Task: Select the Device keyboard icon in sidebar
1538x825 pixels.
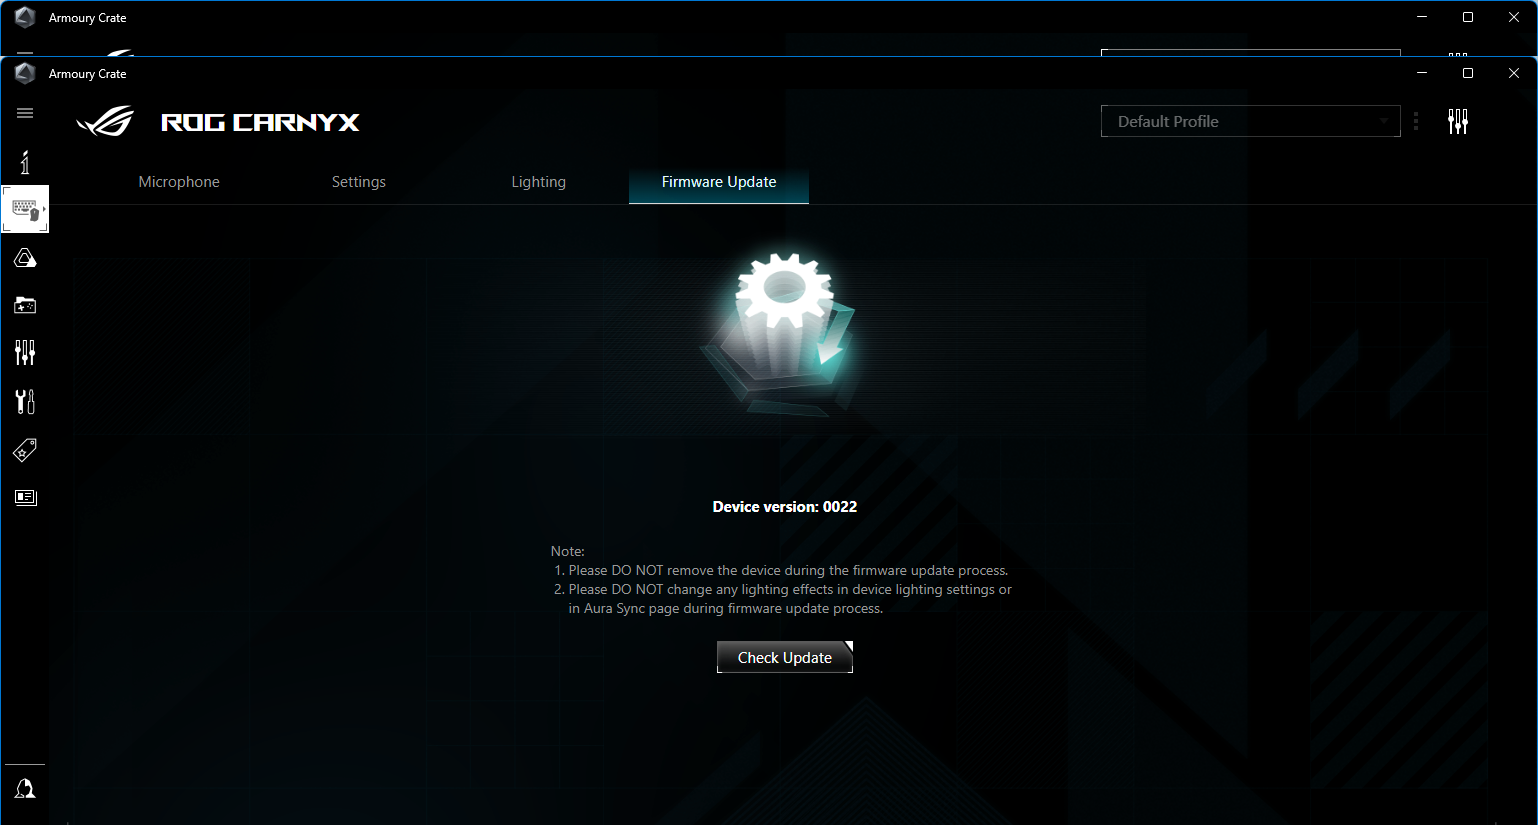Action: [x=25, y=209]
